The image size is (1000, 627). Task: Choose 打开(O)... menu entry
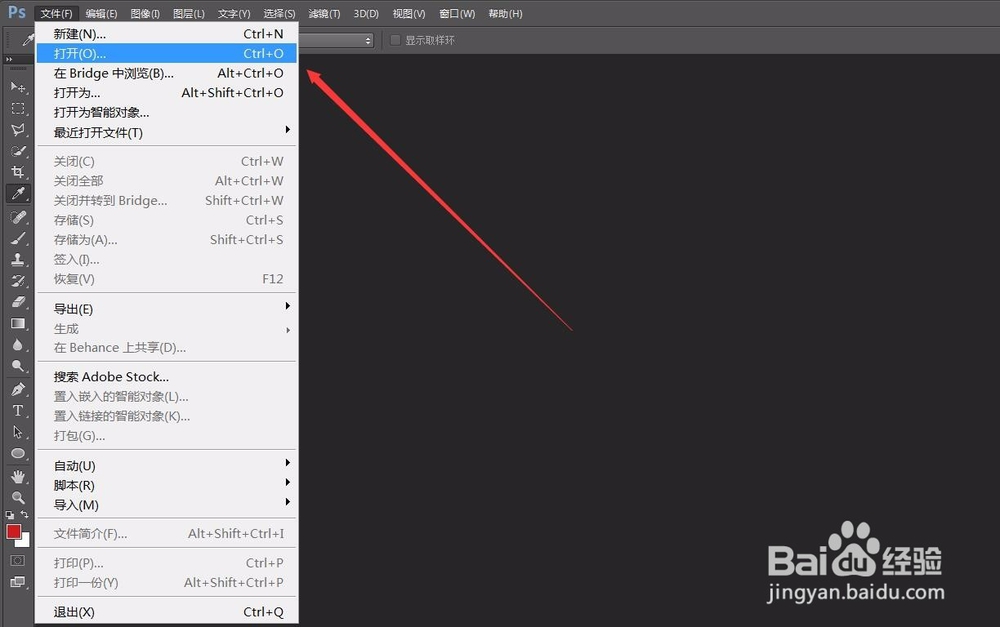coord(166,54)
